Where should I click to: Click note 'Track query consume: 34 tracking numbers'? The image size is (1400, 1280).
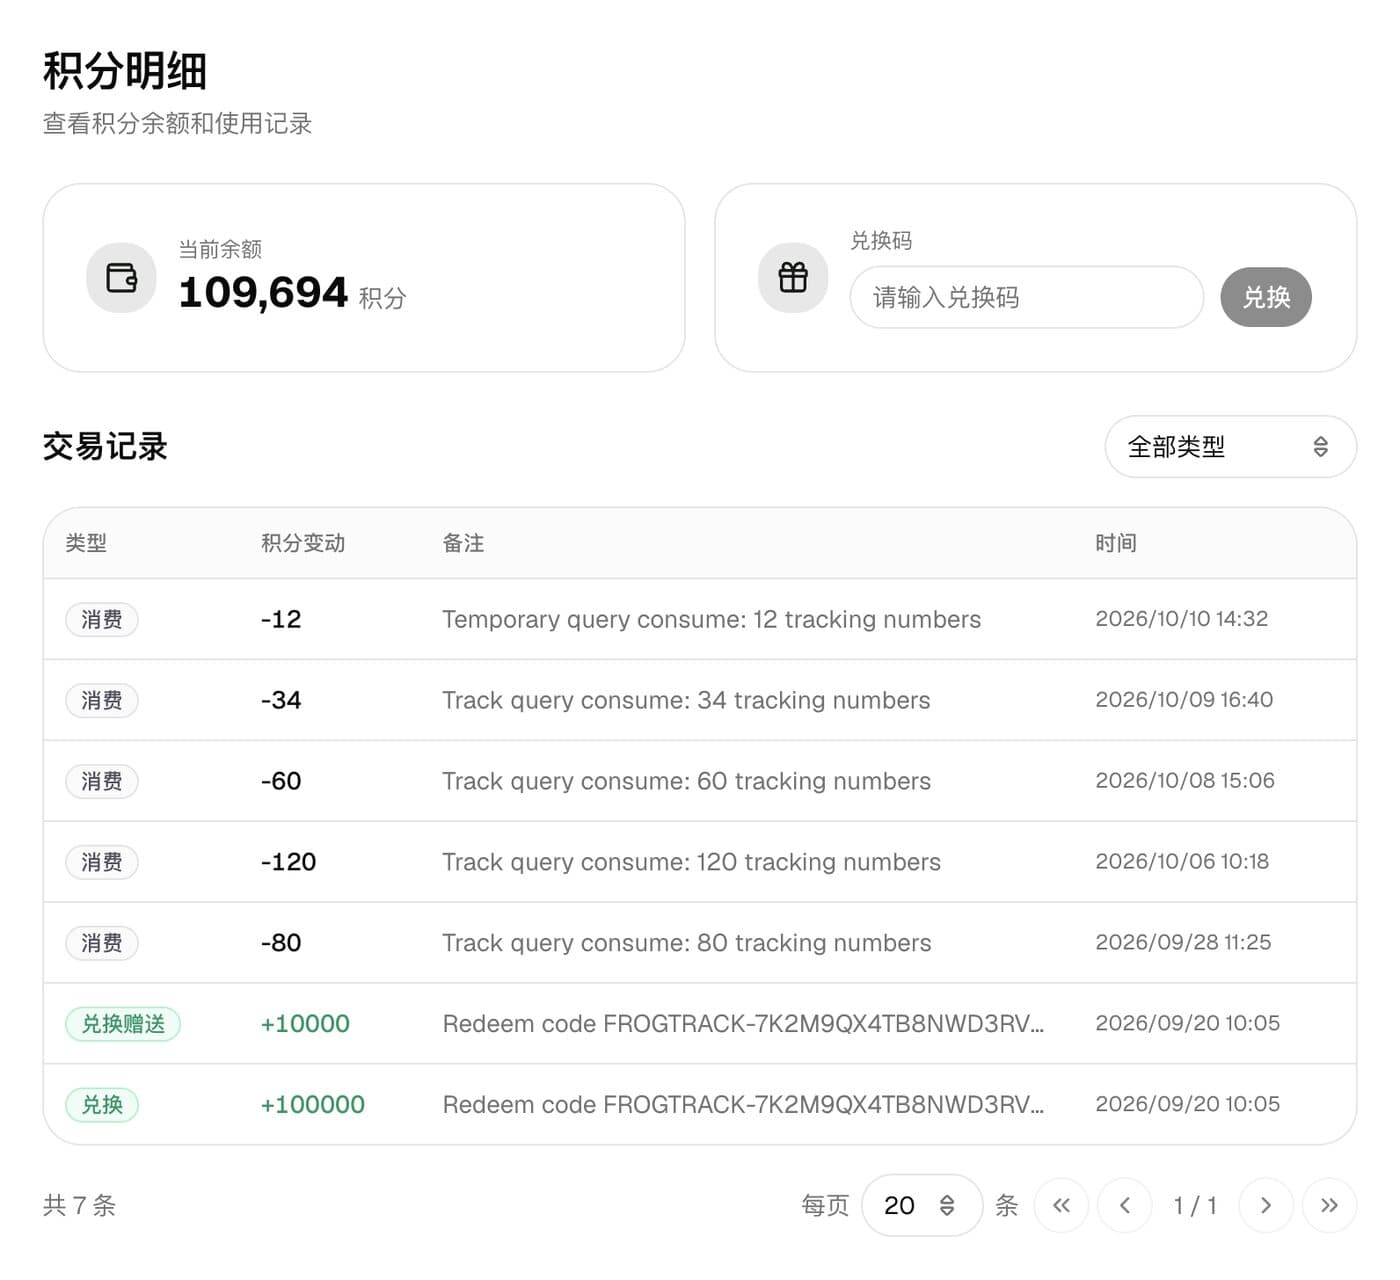[686, 700]
